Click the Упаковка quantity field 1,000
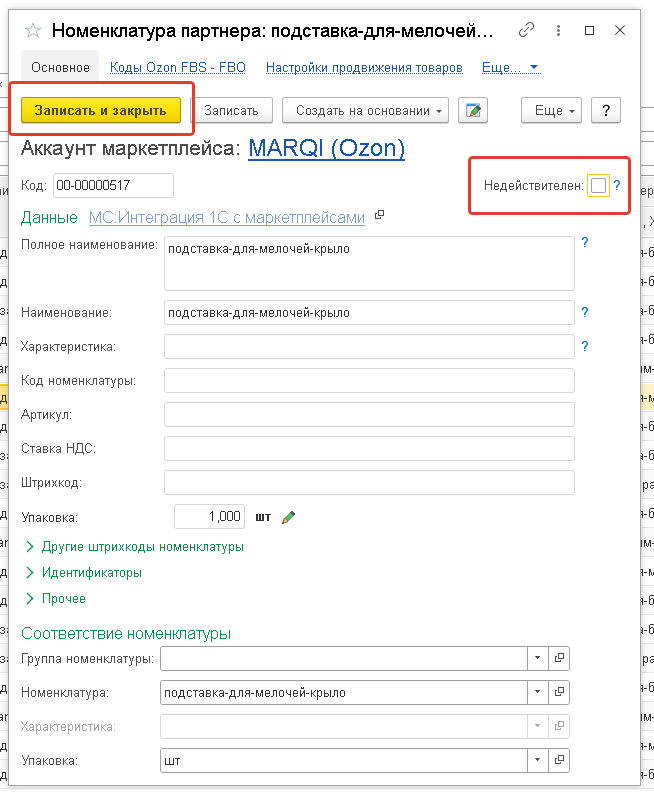This screenshot has height=797, width=654. pyautogui.click(x=209, y=517)
